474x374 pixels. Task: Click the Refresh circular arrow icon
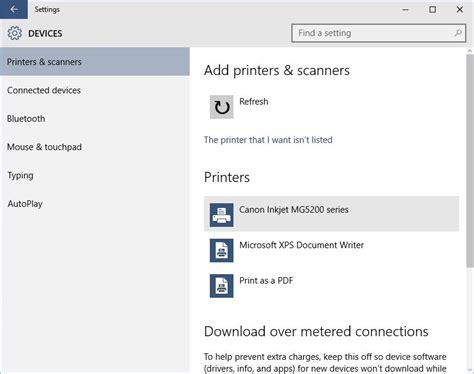[221, 107]
